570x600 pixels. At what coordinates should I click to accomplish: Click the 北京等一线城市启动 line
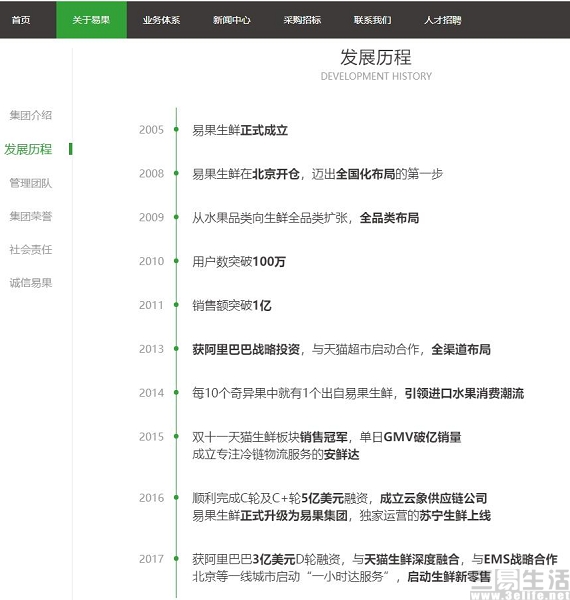coord(341,577)
